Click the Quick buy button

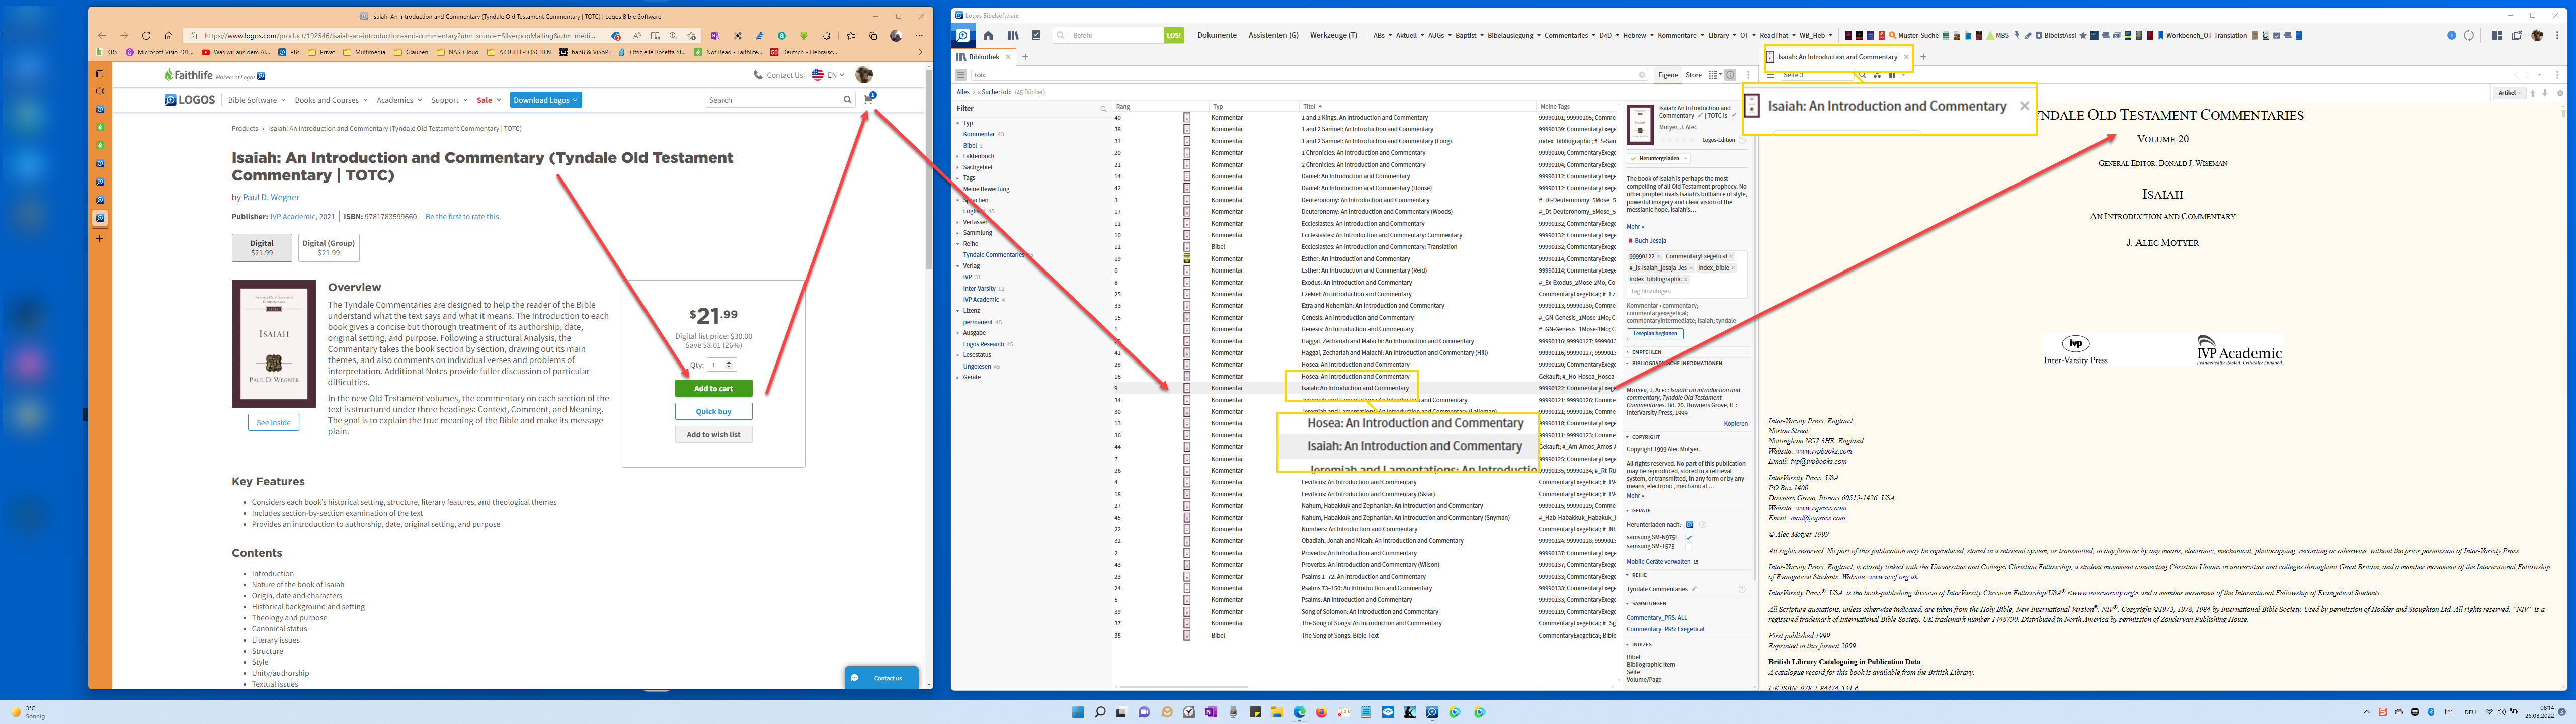coord(713,411)
